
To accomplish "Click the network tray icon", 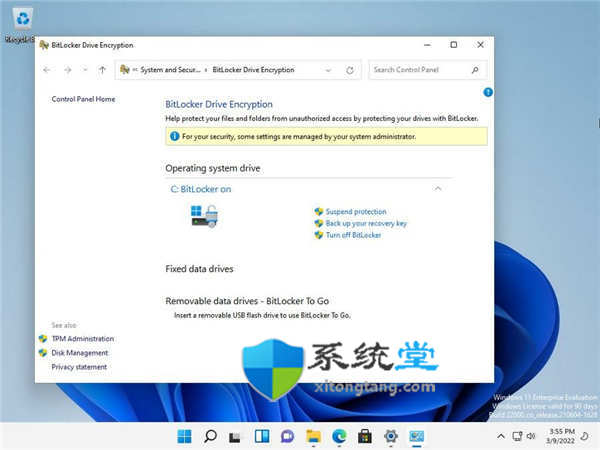I will [517, 436].
